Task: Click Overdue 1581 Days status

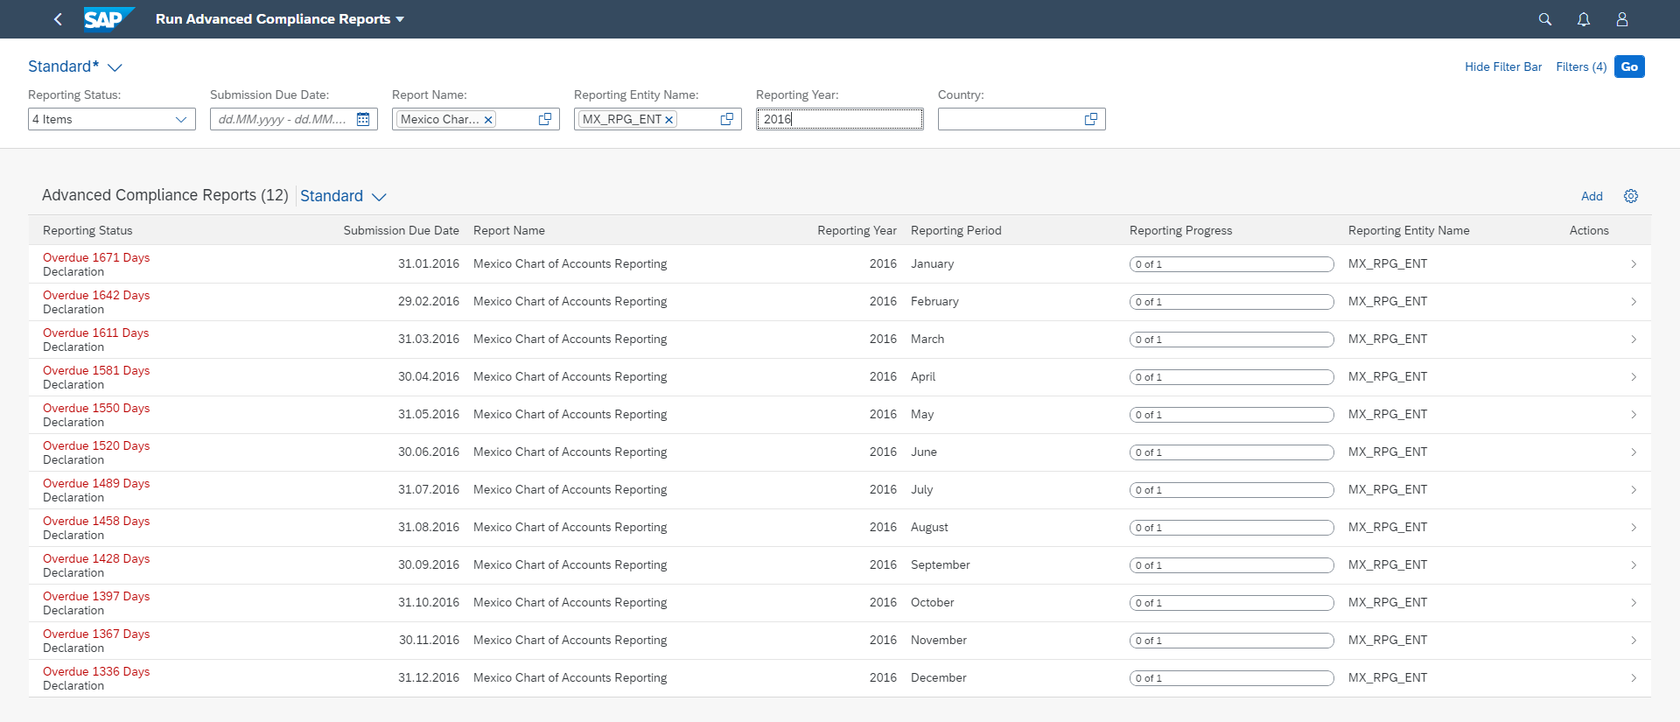Action: click(x=96, y=370)
